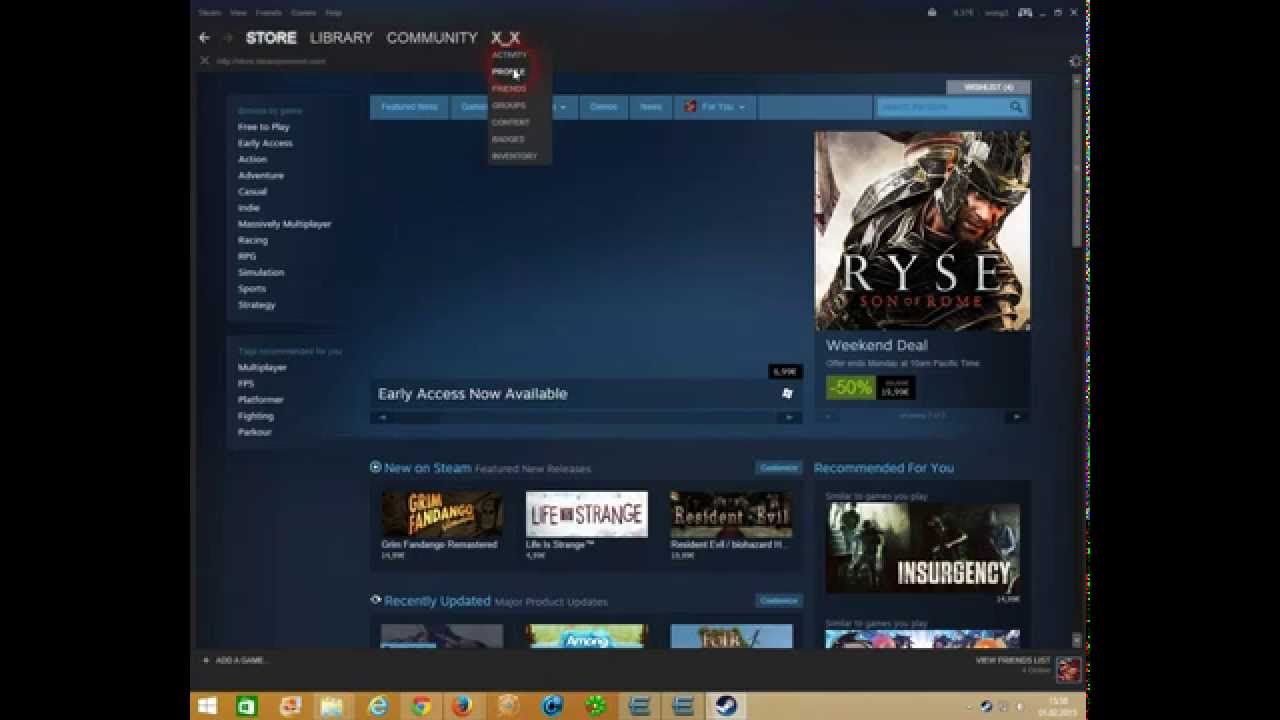Select CONTENT in user dropdown
Image resolution: width=1280 pixels, height=720 pixels.
[511, 122]
